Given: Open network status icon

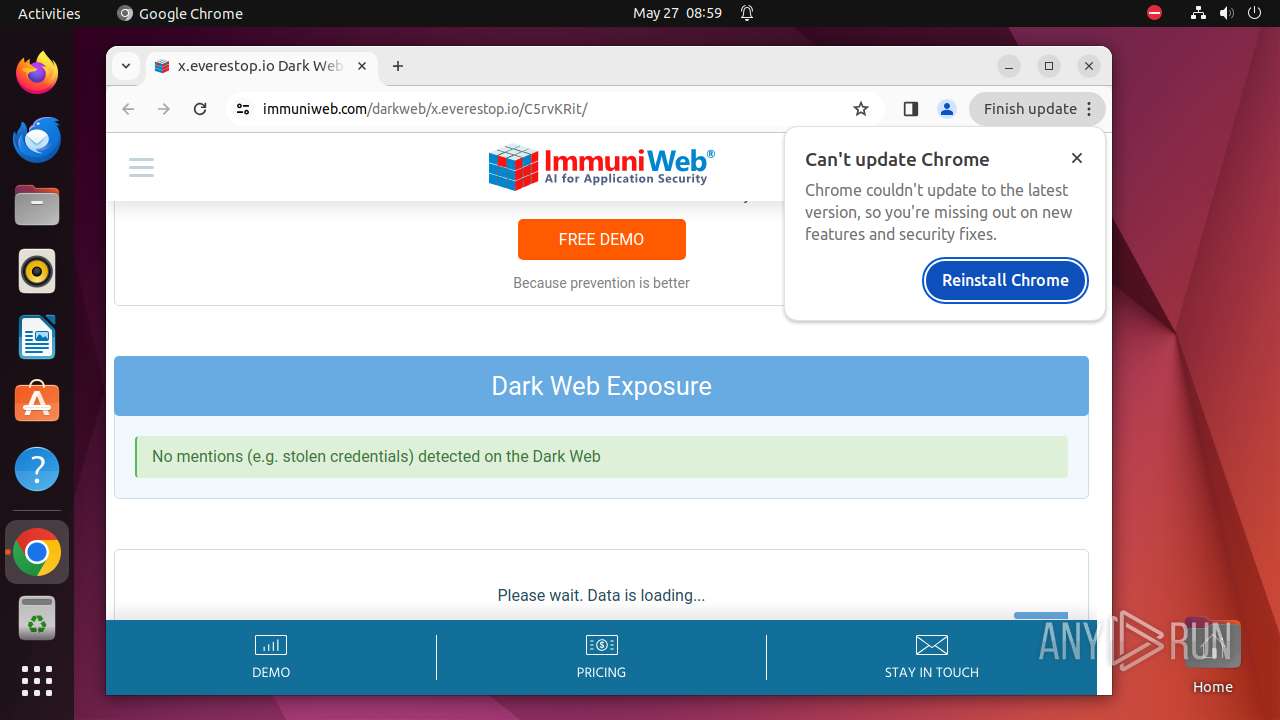Looking at the screenshot, I should click(1198, 13).
